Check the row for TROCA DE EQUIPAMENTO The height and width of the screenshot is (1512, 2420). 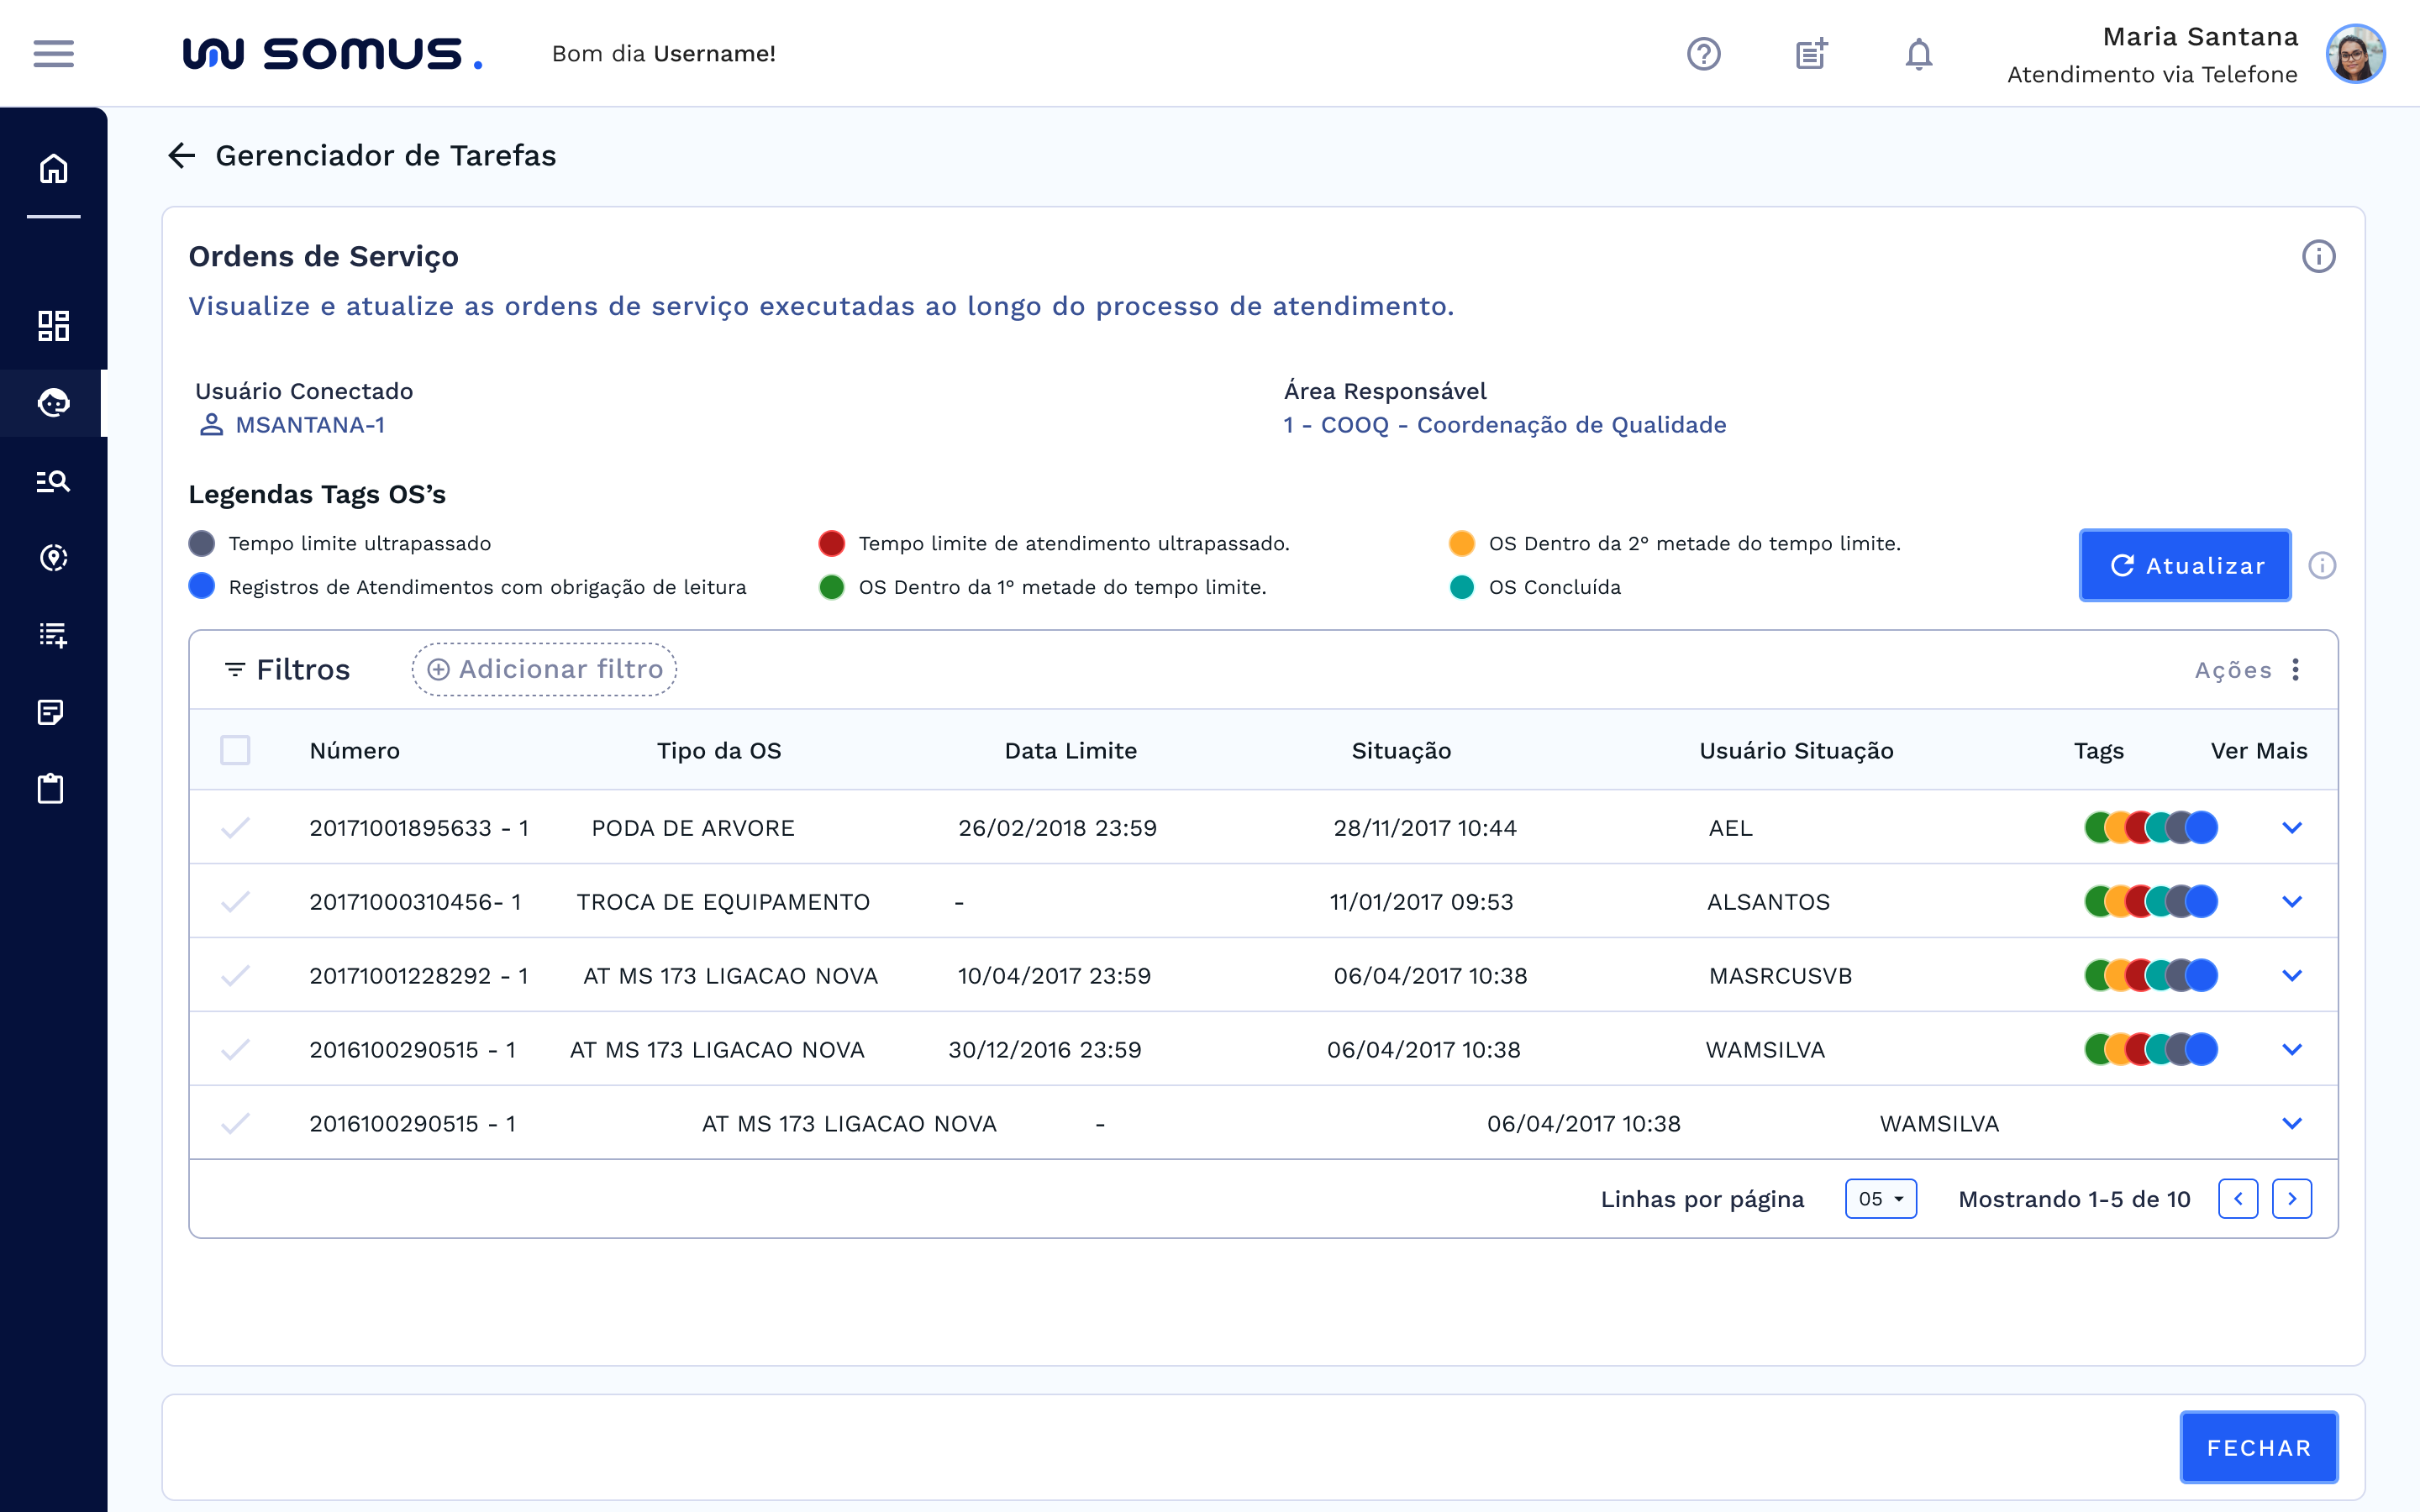point(235,902)
